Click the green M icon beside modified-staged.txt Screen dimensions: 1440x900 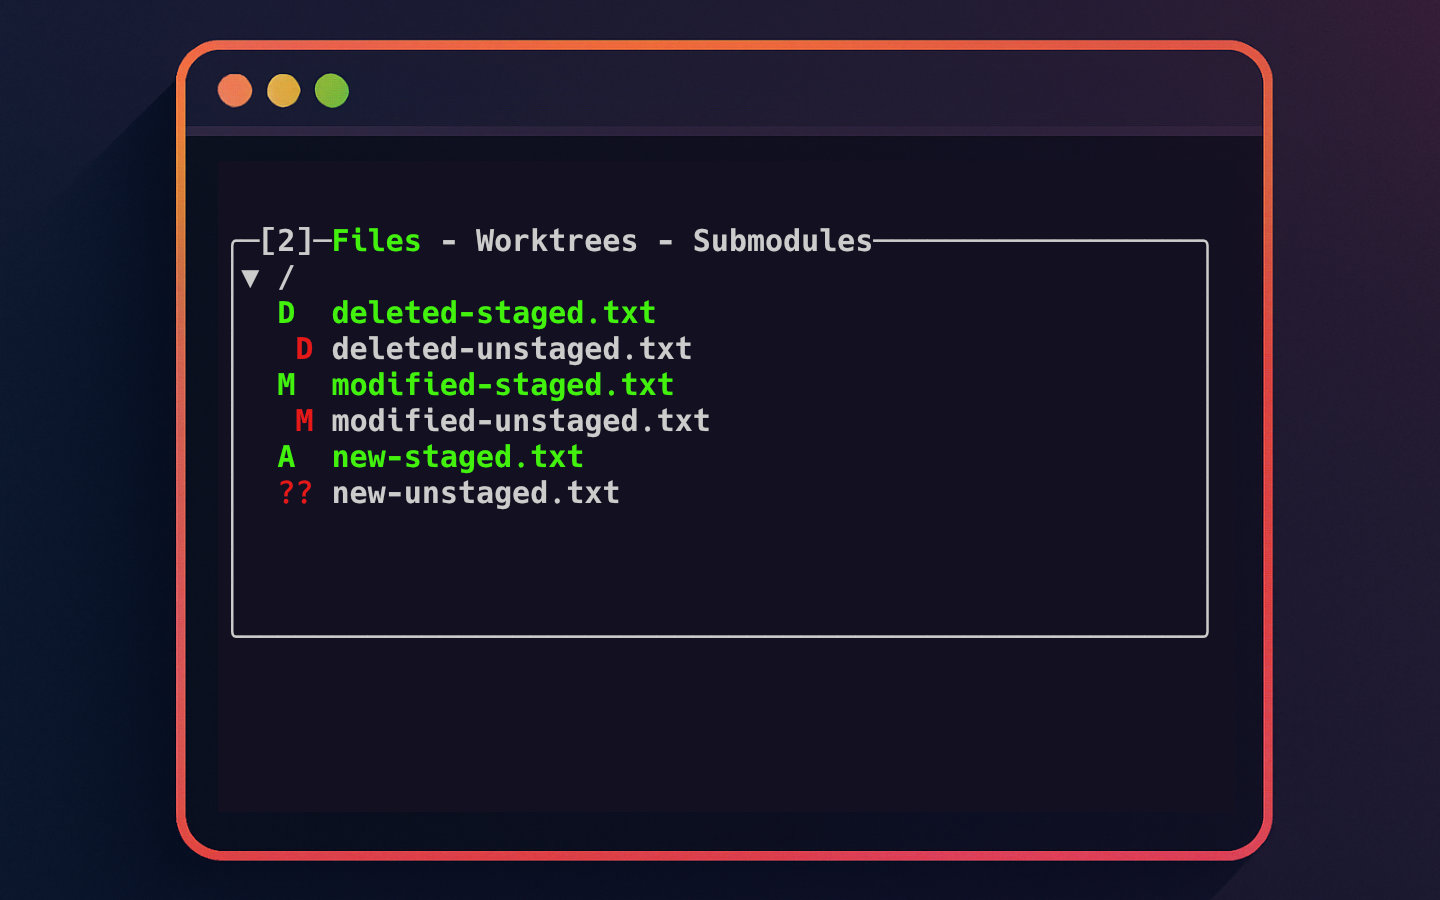pos(287,385)
